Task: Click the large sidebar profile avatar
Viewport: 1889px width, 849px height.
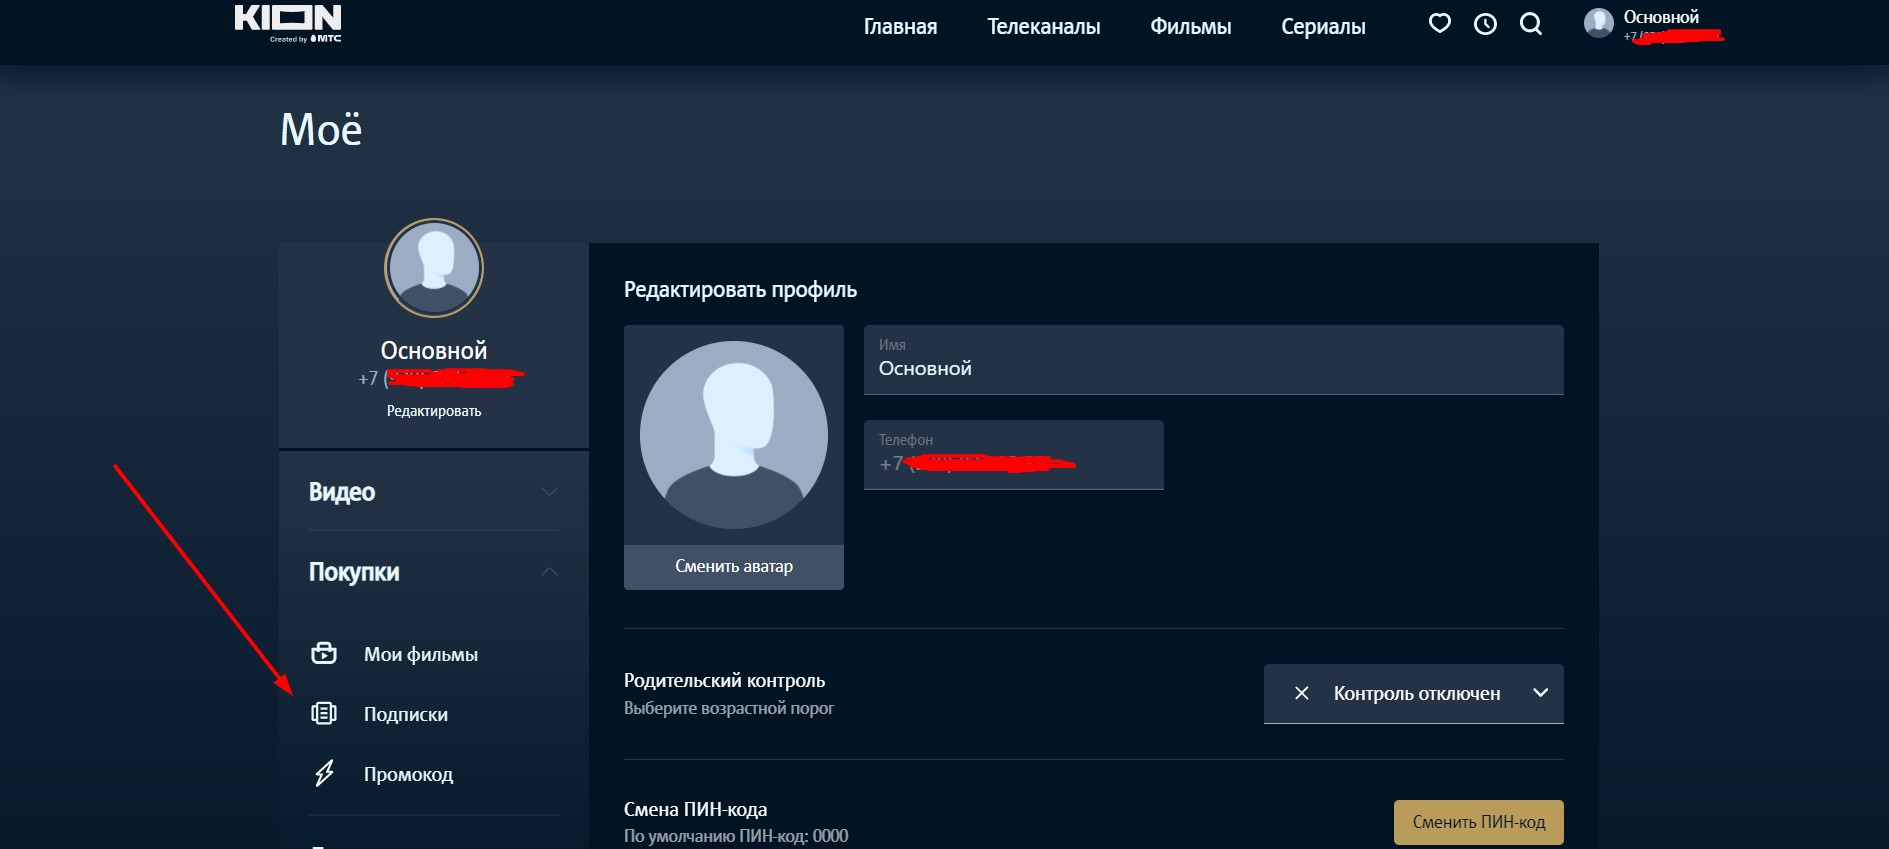Action: [434, 268]
